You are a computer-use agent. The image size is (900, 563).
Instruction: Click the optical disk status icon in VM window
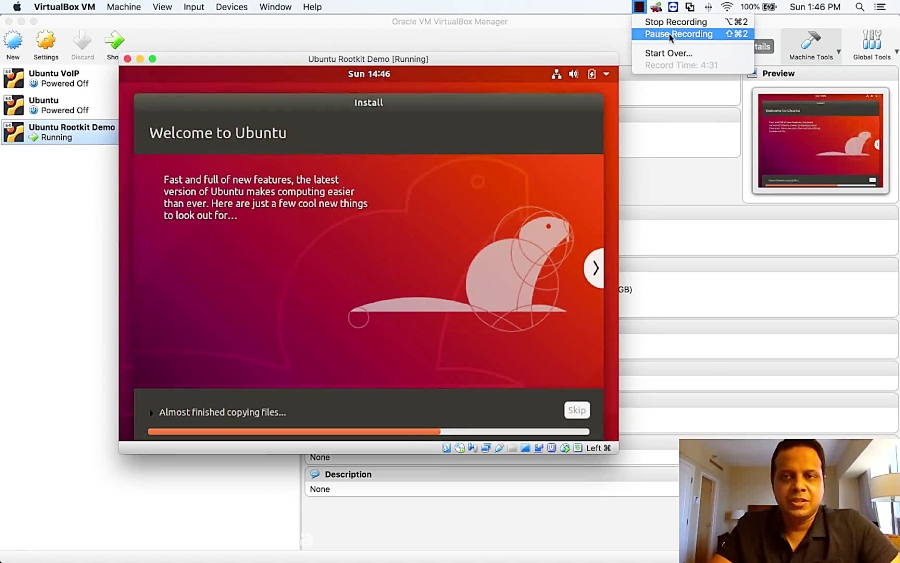(460, 448)
